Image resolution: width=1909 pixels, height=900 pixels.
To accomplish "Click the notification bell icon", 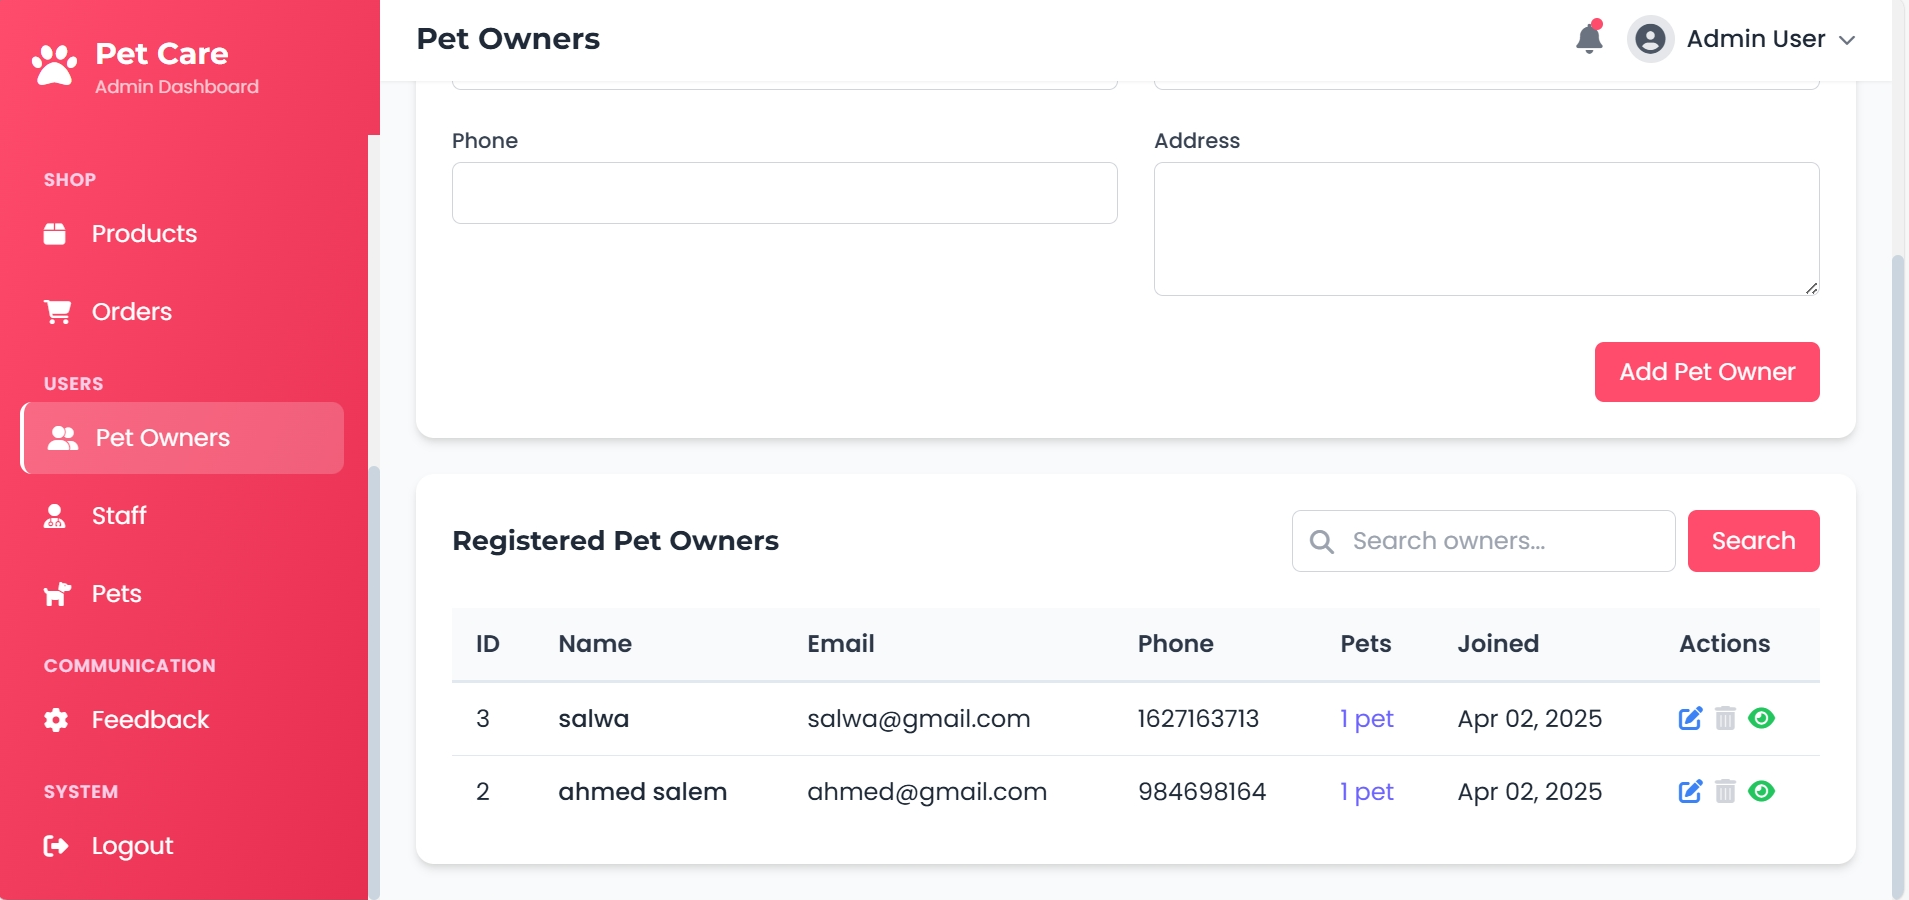I will [x=1588, y=39].
